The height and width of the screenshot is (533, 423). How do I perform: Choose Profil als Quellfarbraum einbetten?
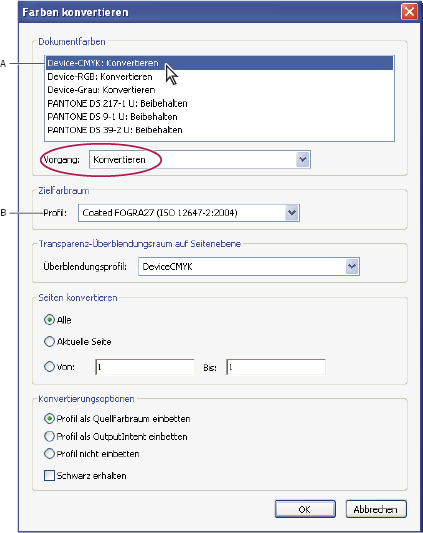[x=49, y=418]
